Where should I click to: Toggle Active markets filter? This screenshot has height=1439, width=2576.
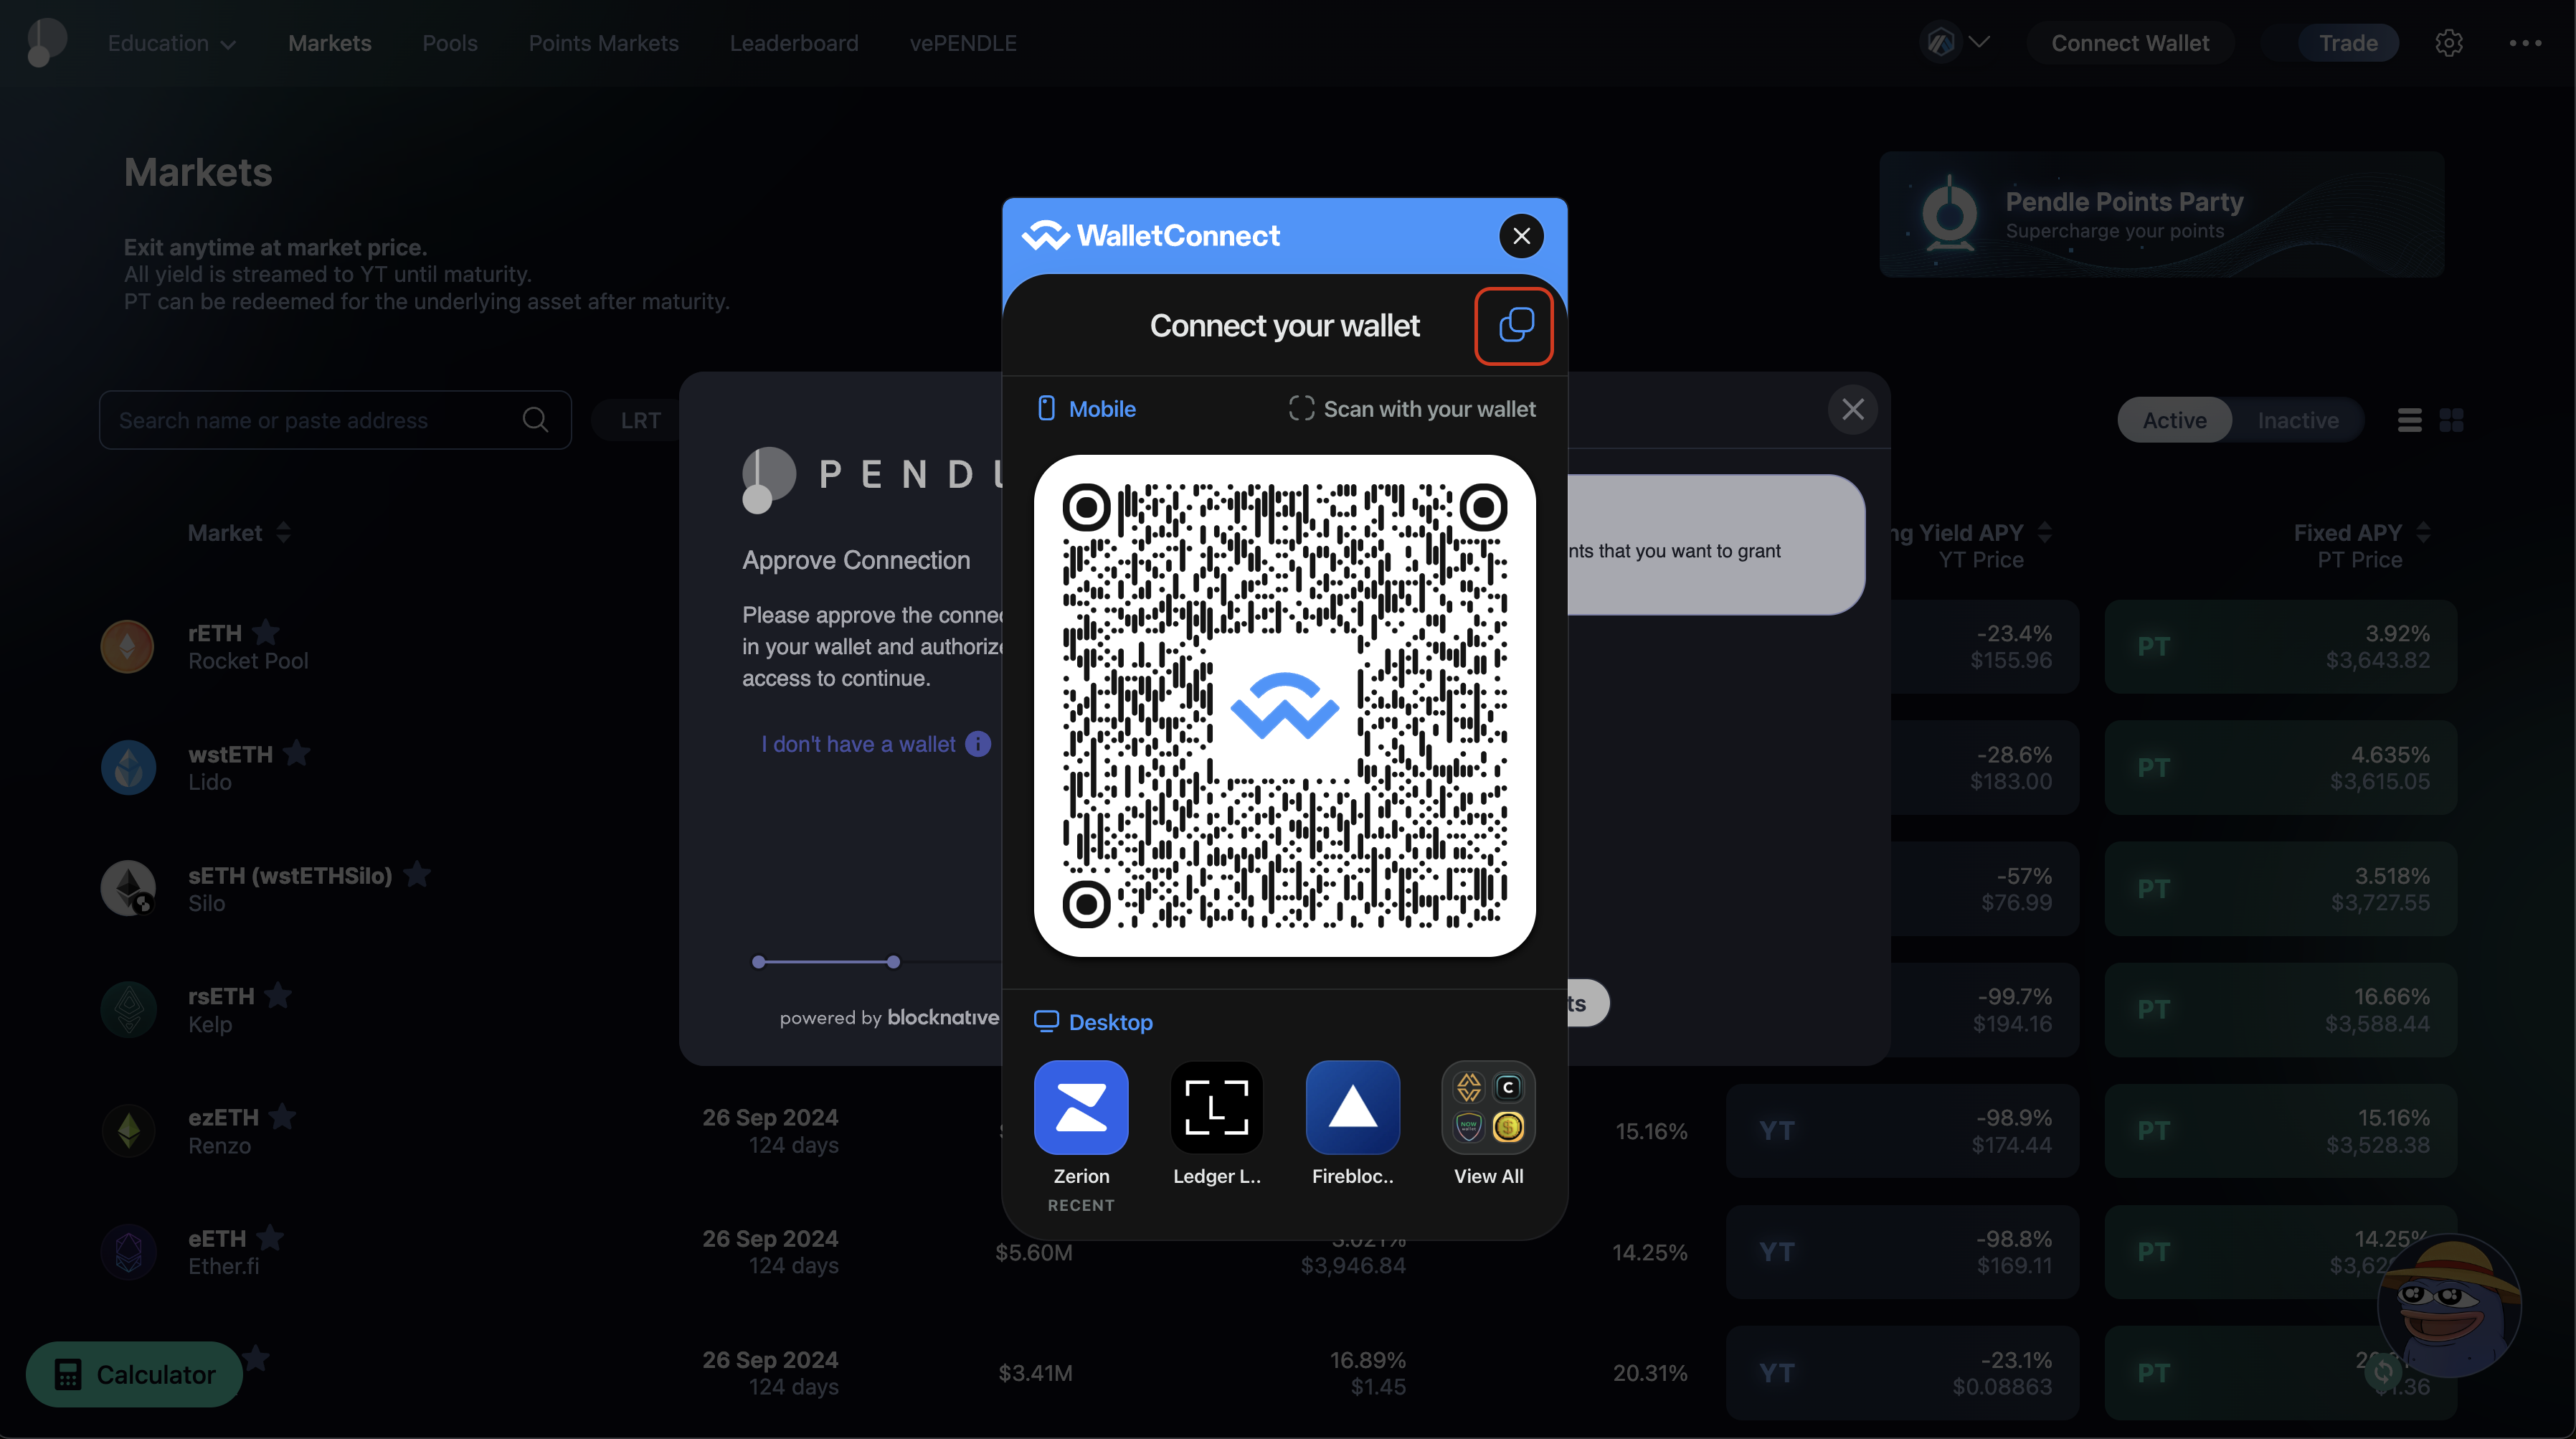click(2173, 421)
